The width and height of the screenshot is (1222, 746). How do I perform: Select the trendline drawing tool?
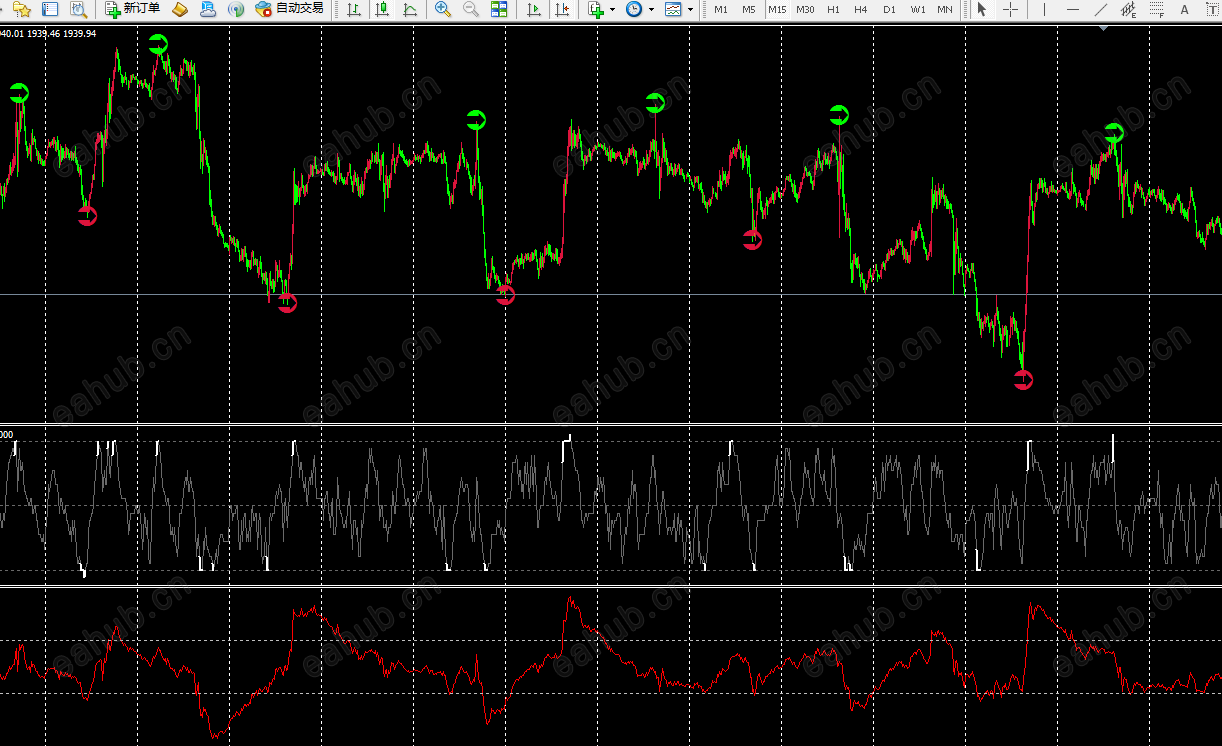[1101, 9]
